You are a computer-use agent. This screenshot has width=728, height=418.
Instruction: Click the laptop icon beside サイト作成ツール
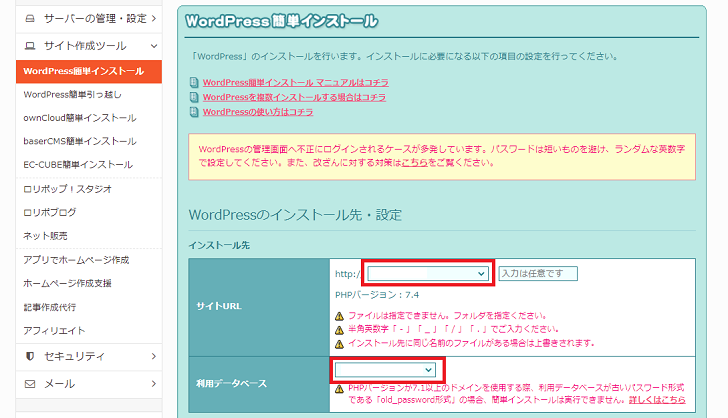(x=30, y=46)
